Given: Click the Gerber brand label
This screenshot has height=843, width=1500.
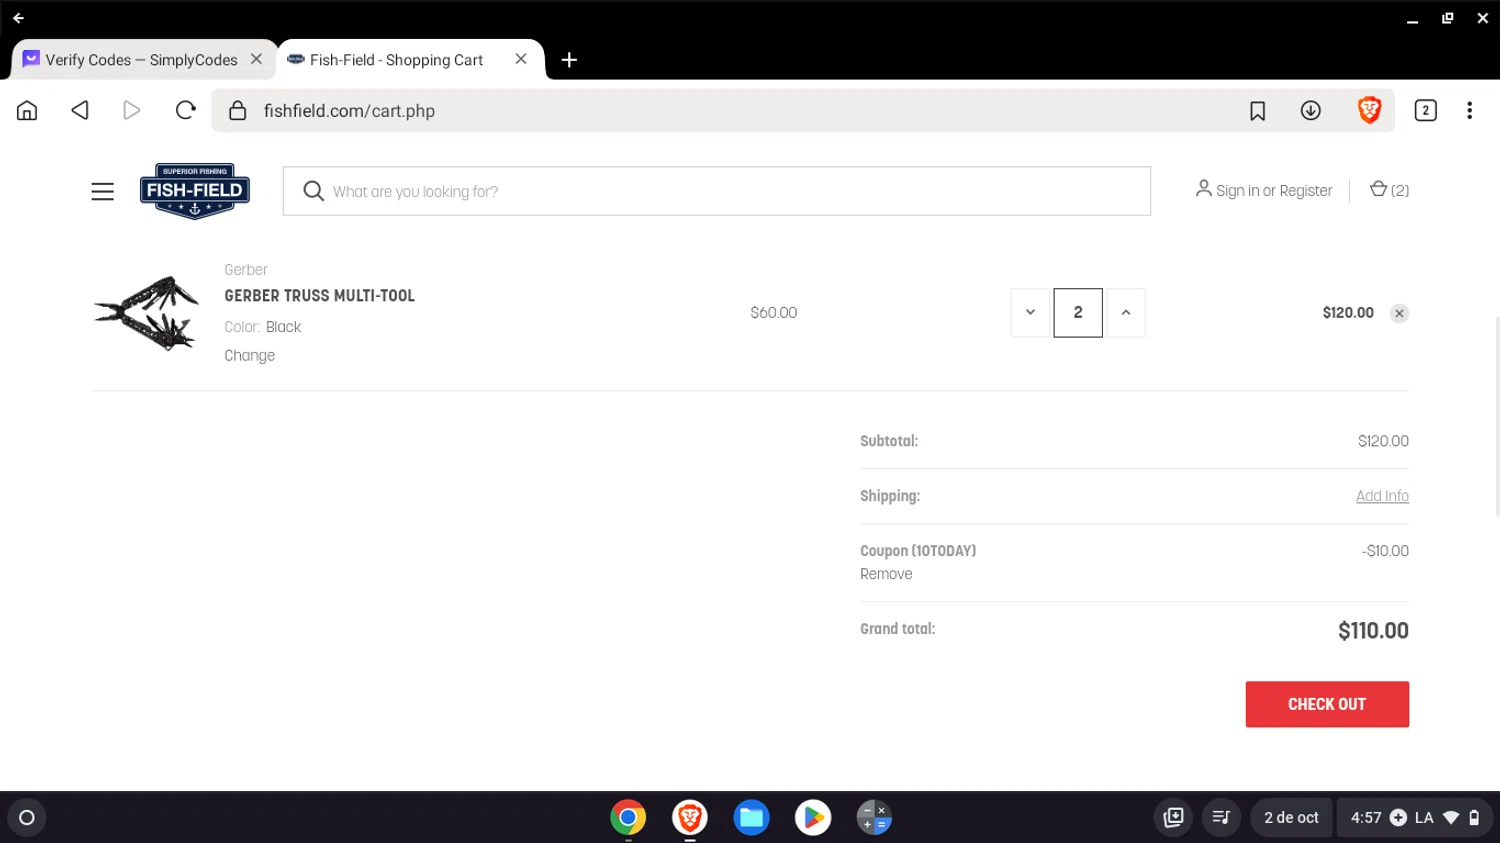Looking at the screenshot, I should 246,270.
